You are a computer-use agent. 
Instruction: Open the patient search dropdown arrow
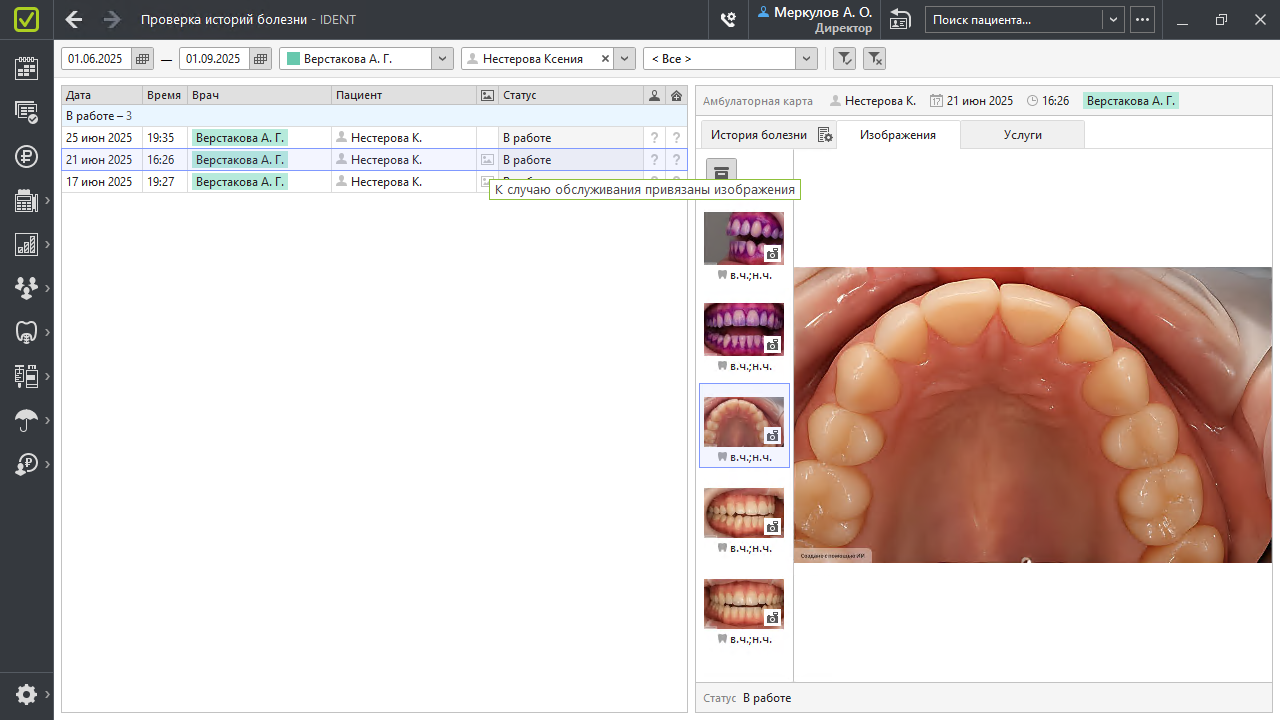[x=1113, y=20]
